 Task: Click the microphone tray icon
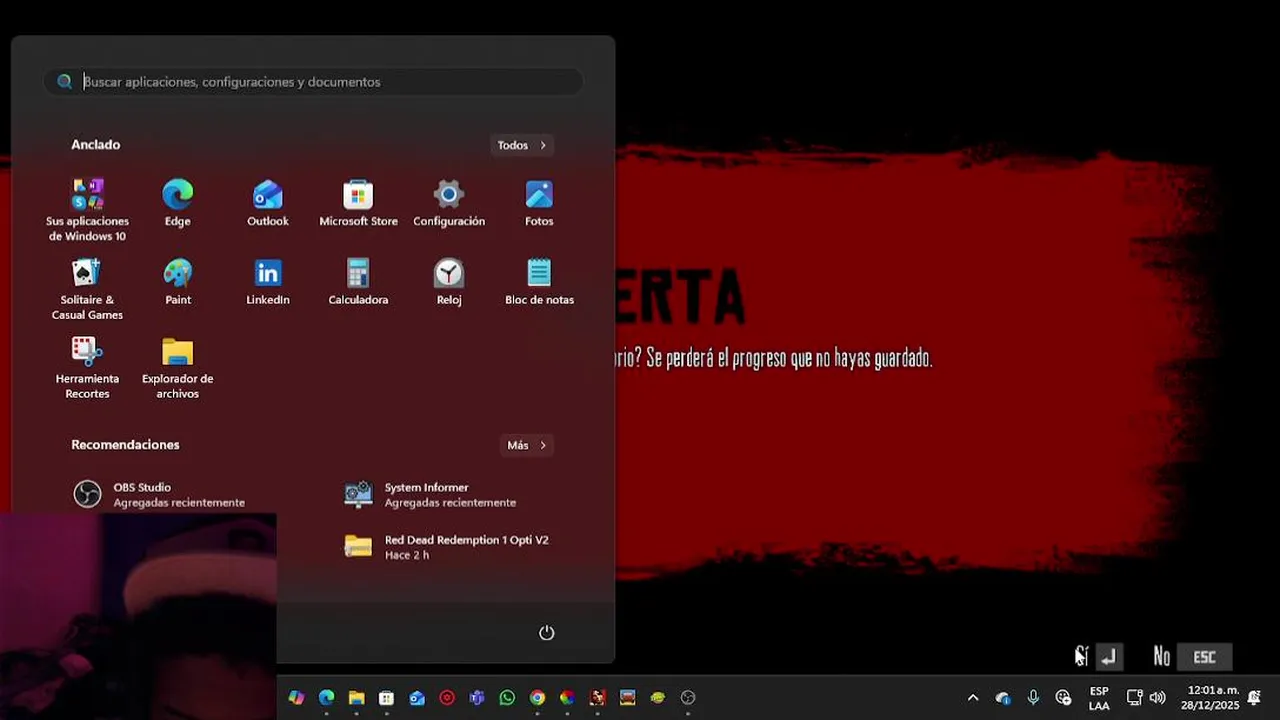pyautogui.click(x=1033, y=698)
